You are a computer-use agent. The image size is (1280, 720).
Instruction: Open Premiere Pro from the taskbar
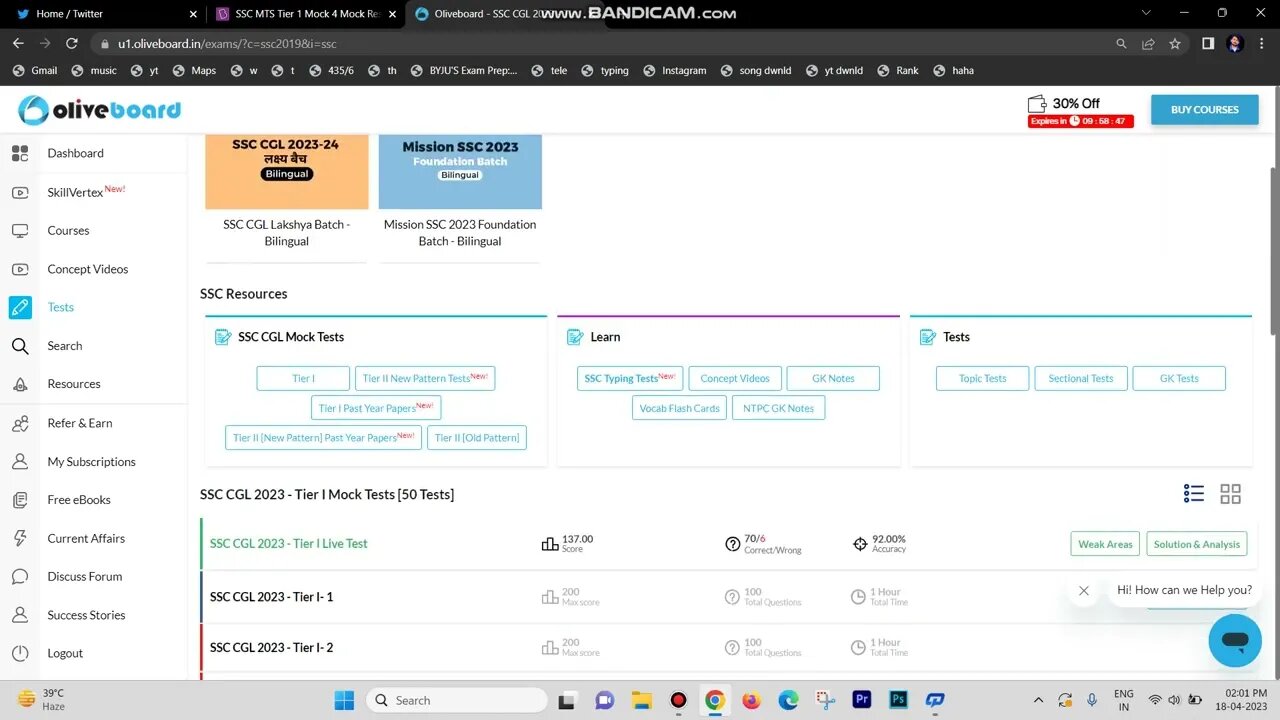861,700
